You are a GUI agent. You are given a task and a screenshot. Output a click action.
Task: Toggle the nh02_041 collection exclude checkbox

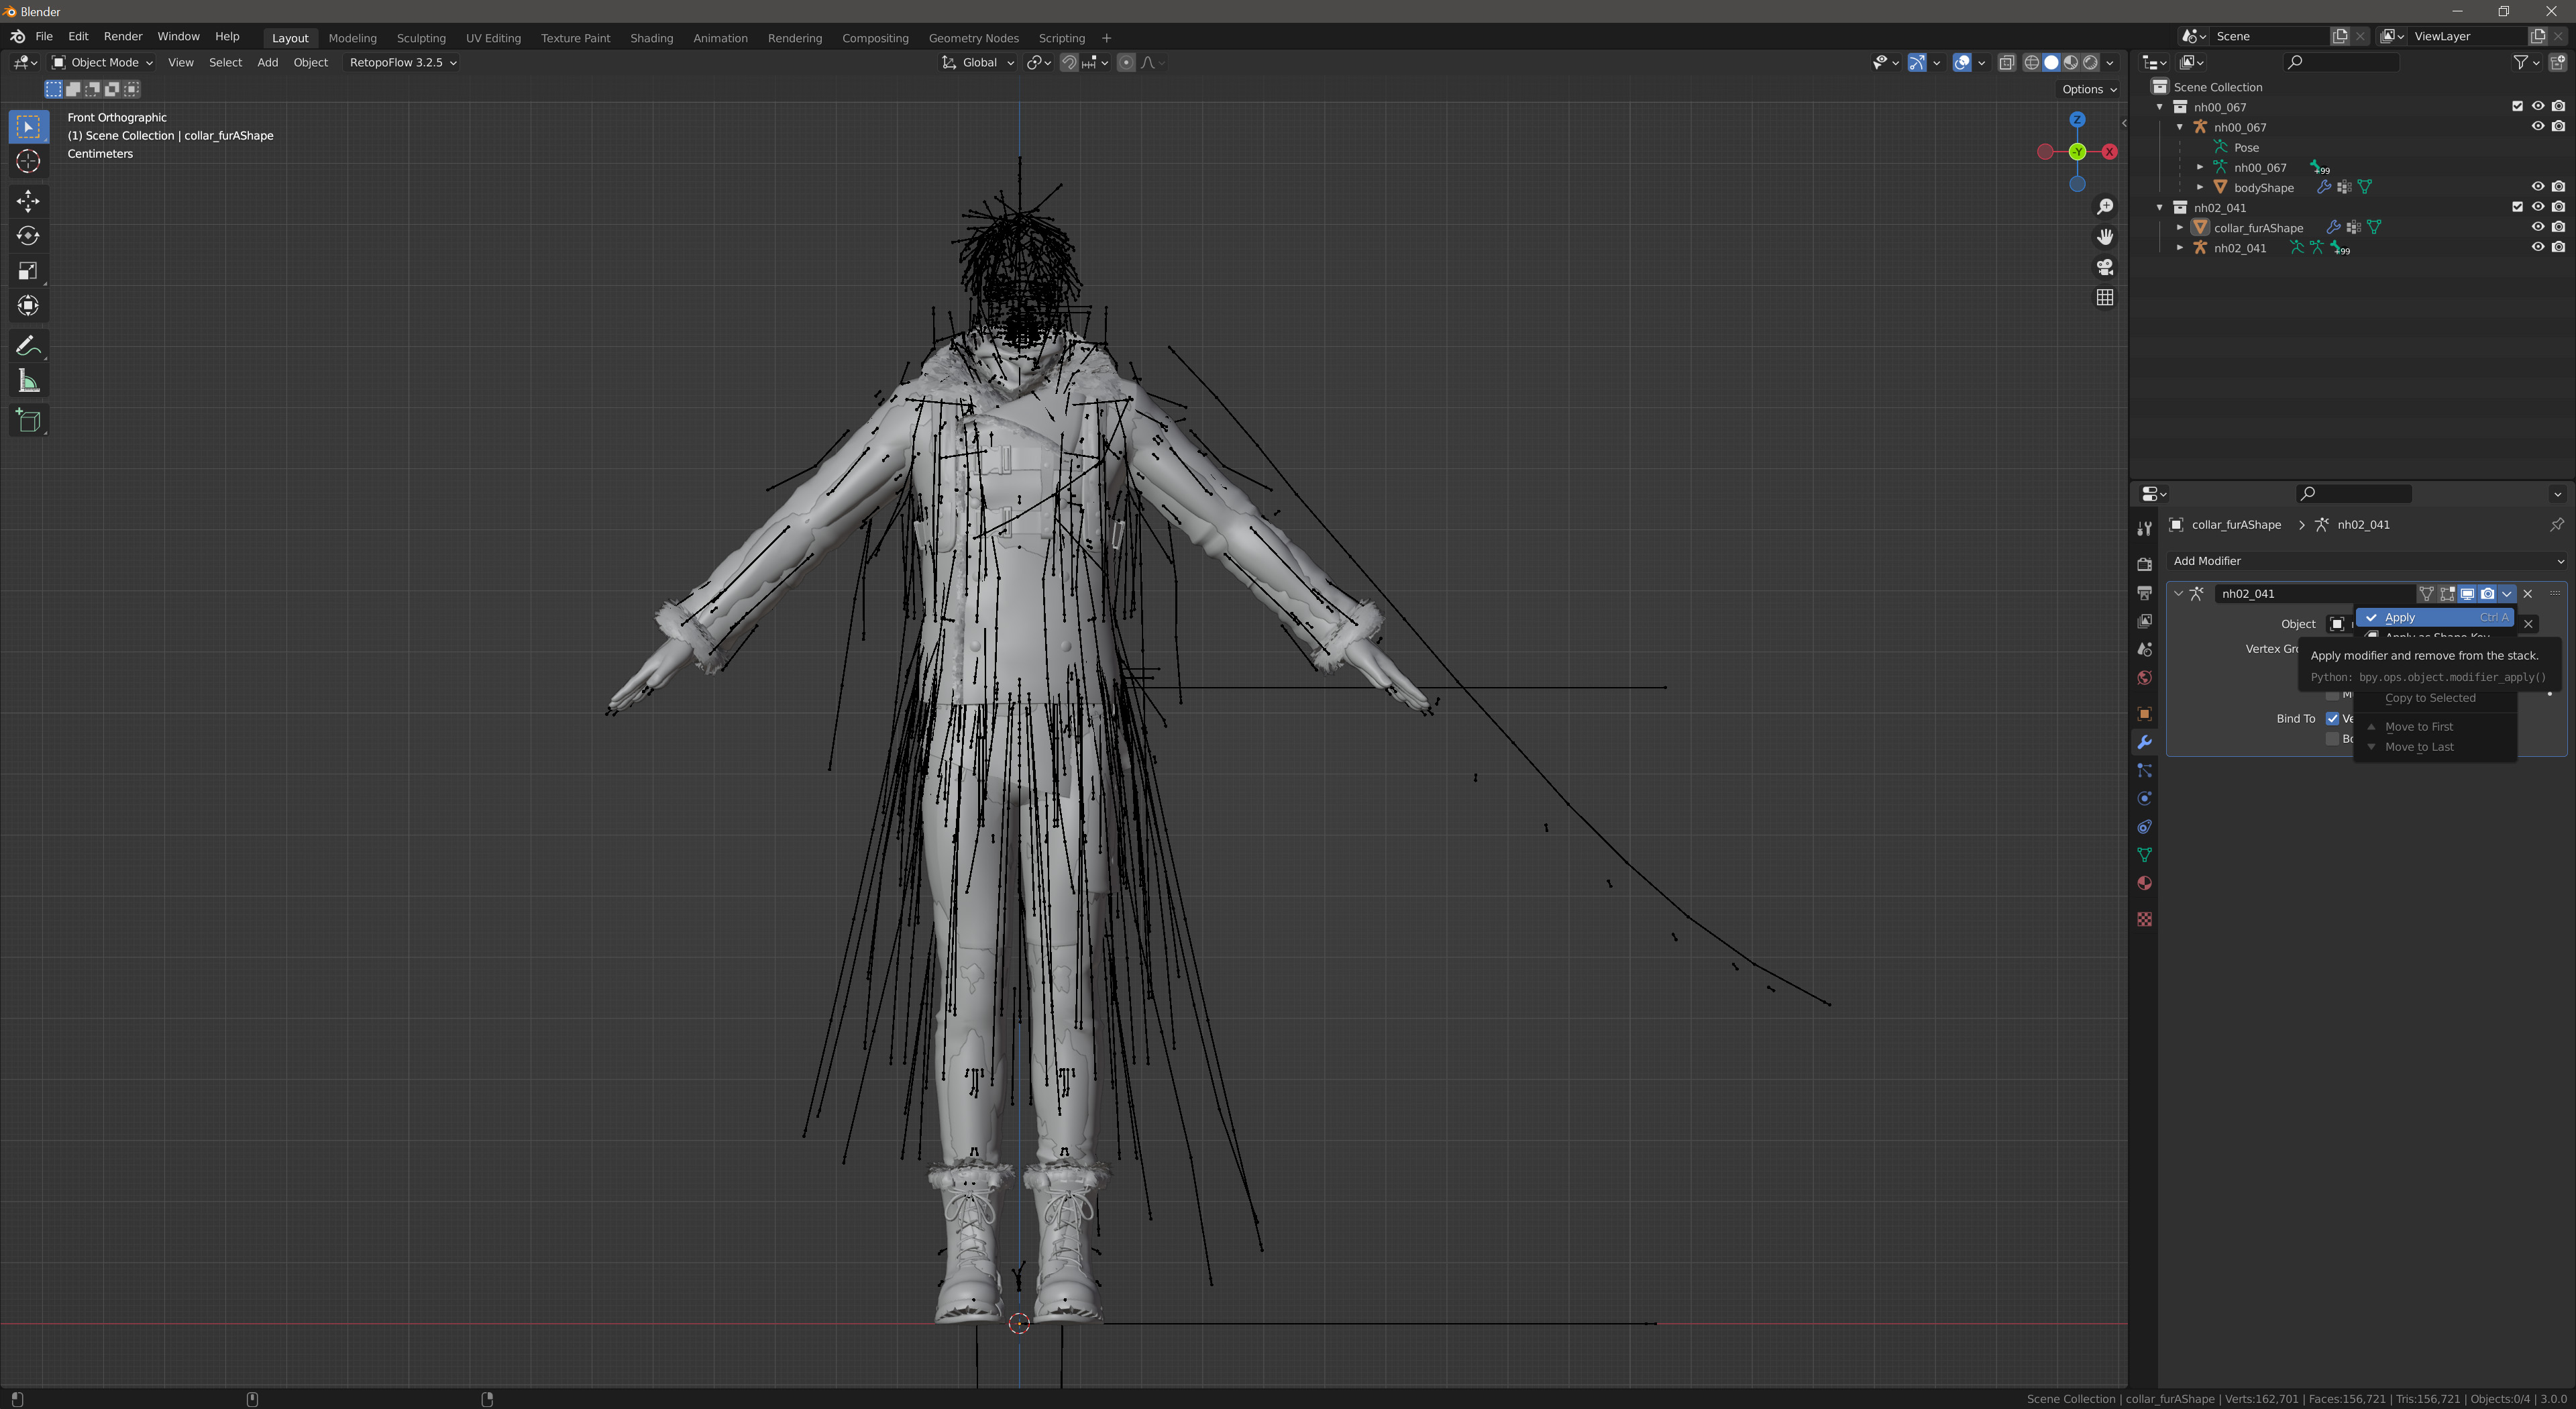2517,207
